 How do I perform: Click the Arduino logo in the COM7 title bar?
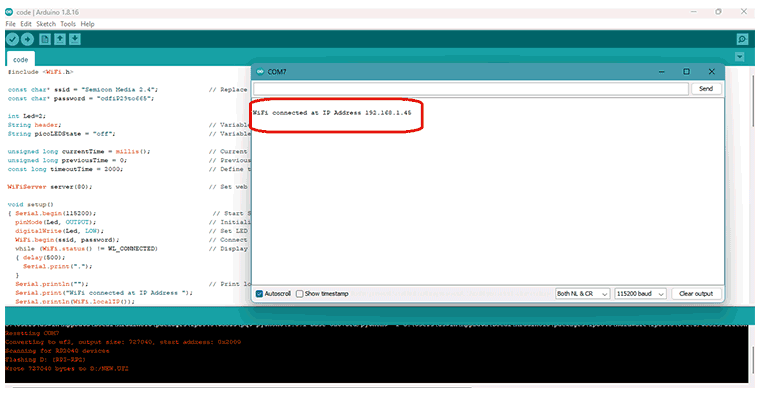[x=260, y=72]
